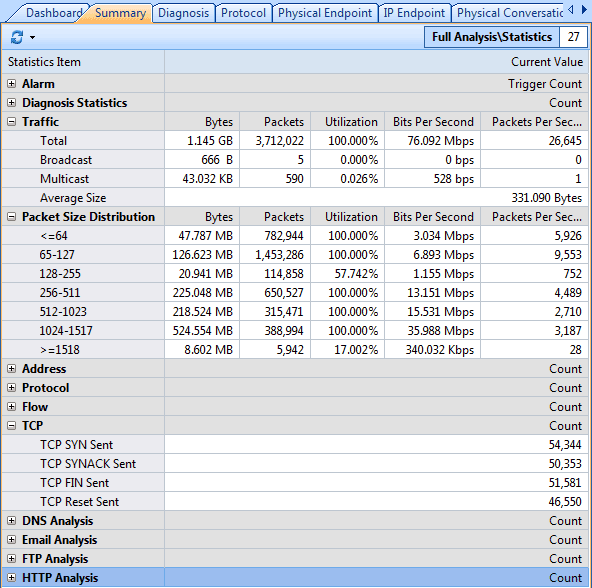
Task: Expand the DNS Analysis section
Action: (x=12, y=520)
